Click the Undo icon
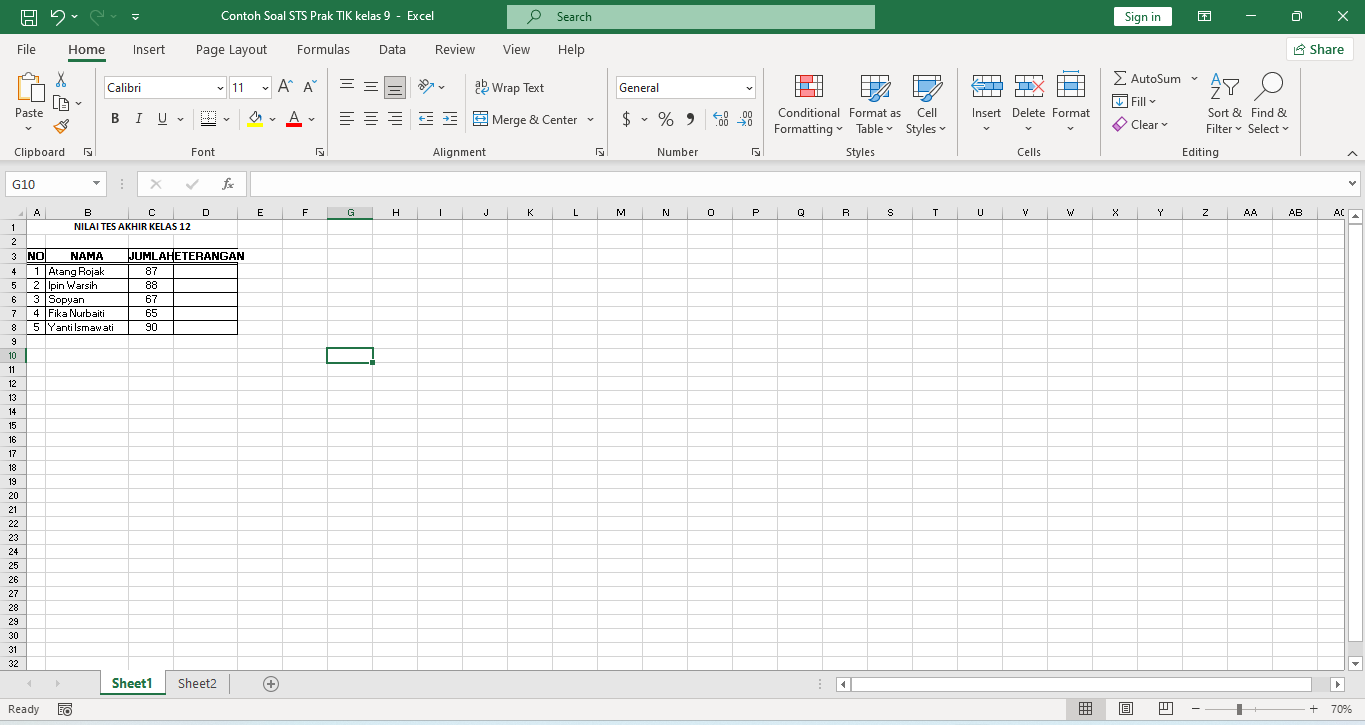The image size is (1365, 725). [x=58, y=17]
